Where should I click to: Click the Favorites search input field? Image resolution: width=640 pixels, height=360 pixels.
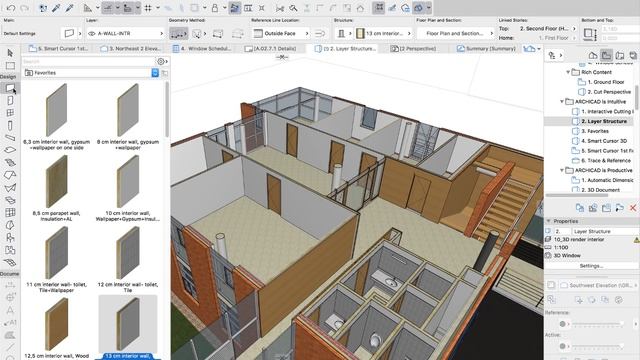pos(88,61)
